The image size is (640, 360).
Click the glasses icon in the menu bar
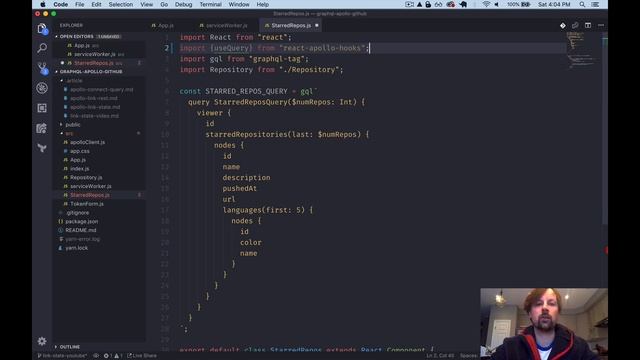[438, 4]
